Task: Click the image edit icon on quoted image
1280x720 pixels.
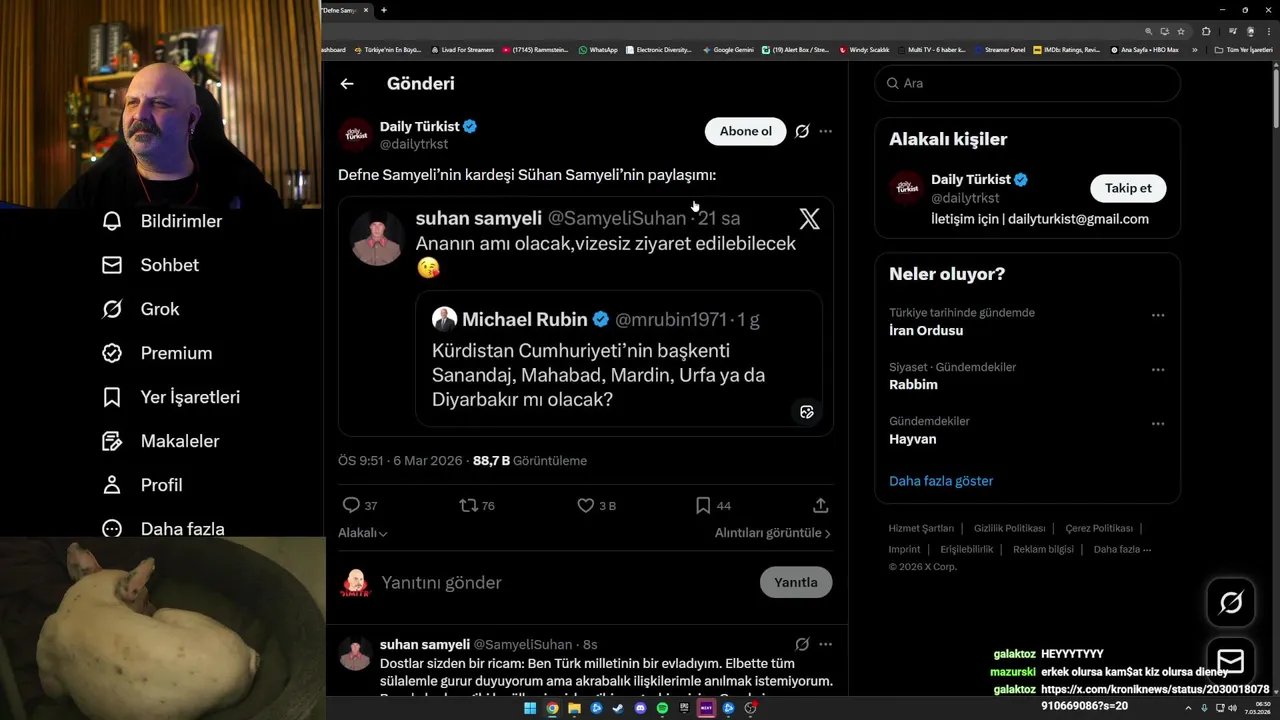Action: (x=807, y=412)
